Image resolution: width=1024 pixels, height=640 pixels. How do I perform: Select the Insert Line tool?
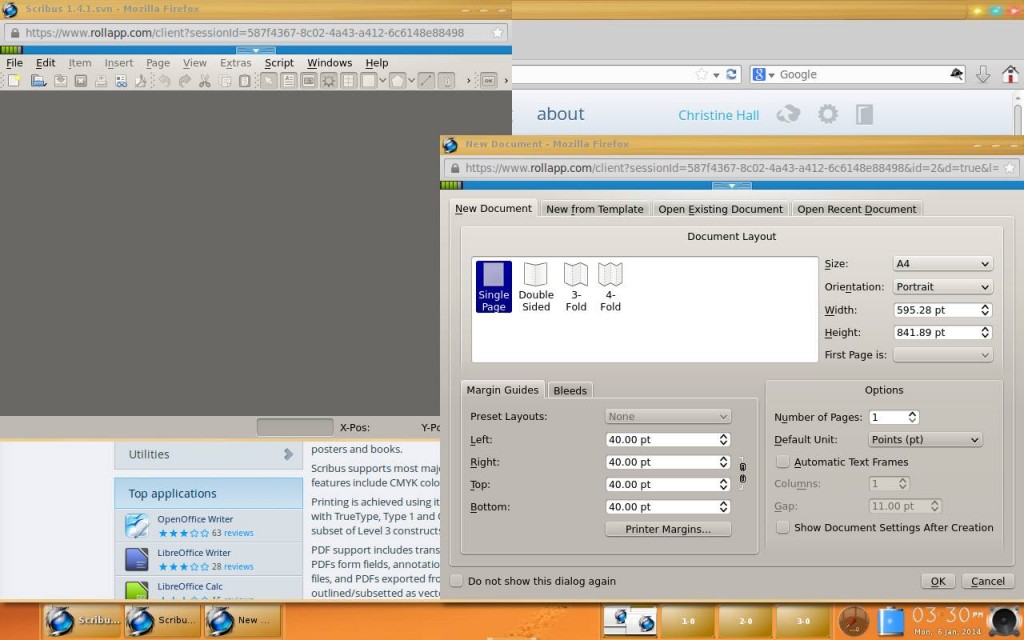(x=426, y=81)
